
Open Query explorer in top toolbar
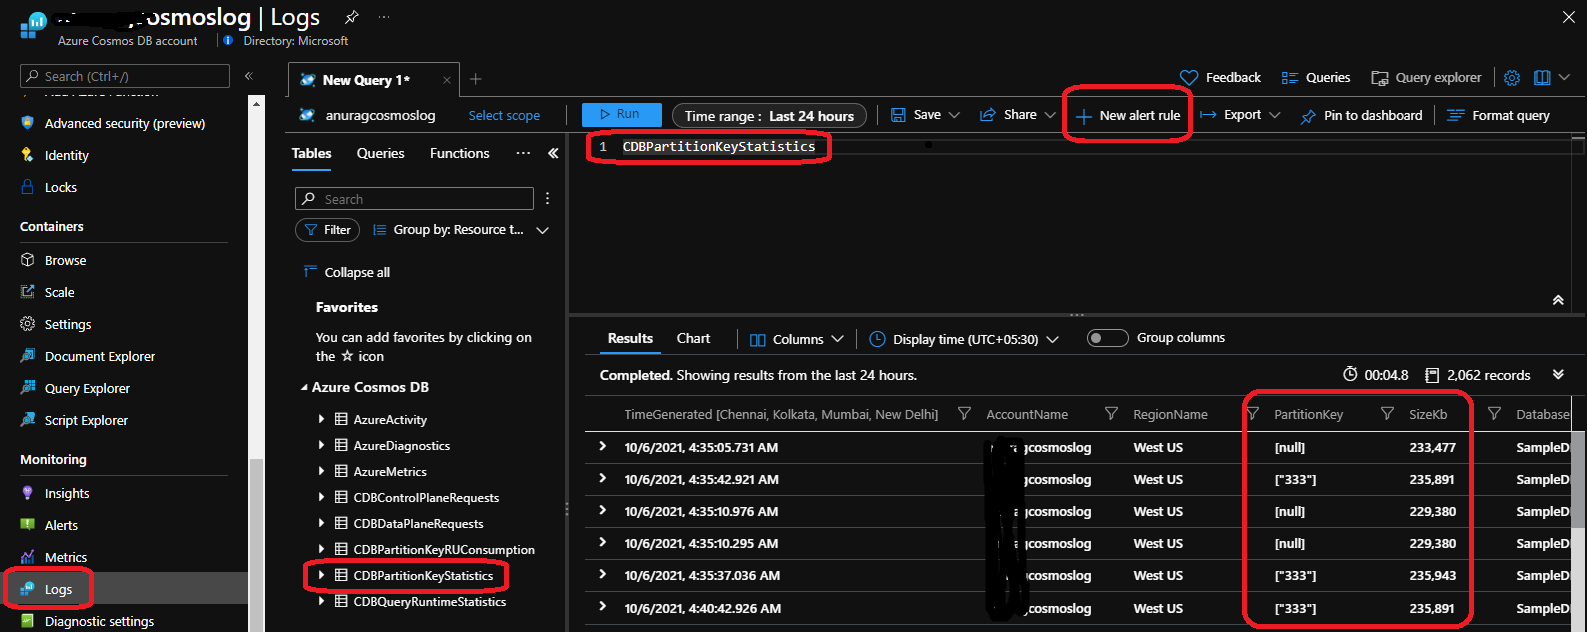click(x=1426, y=77)
